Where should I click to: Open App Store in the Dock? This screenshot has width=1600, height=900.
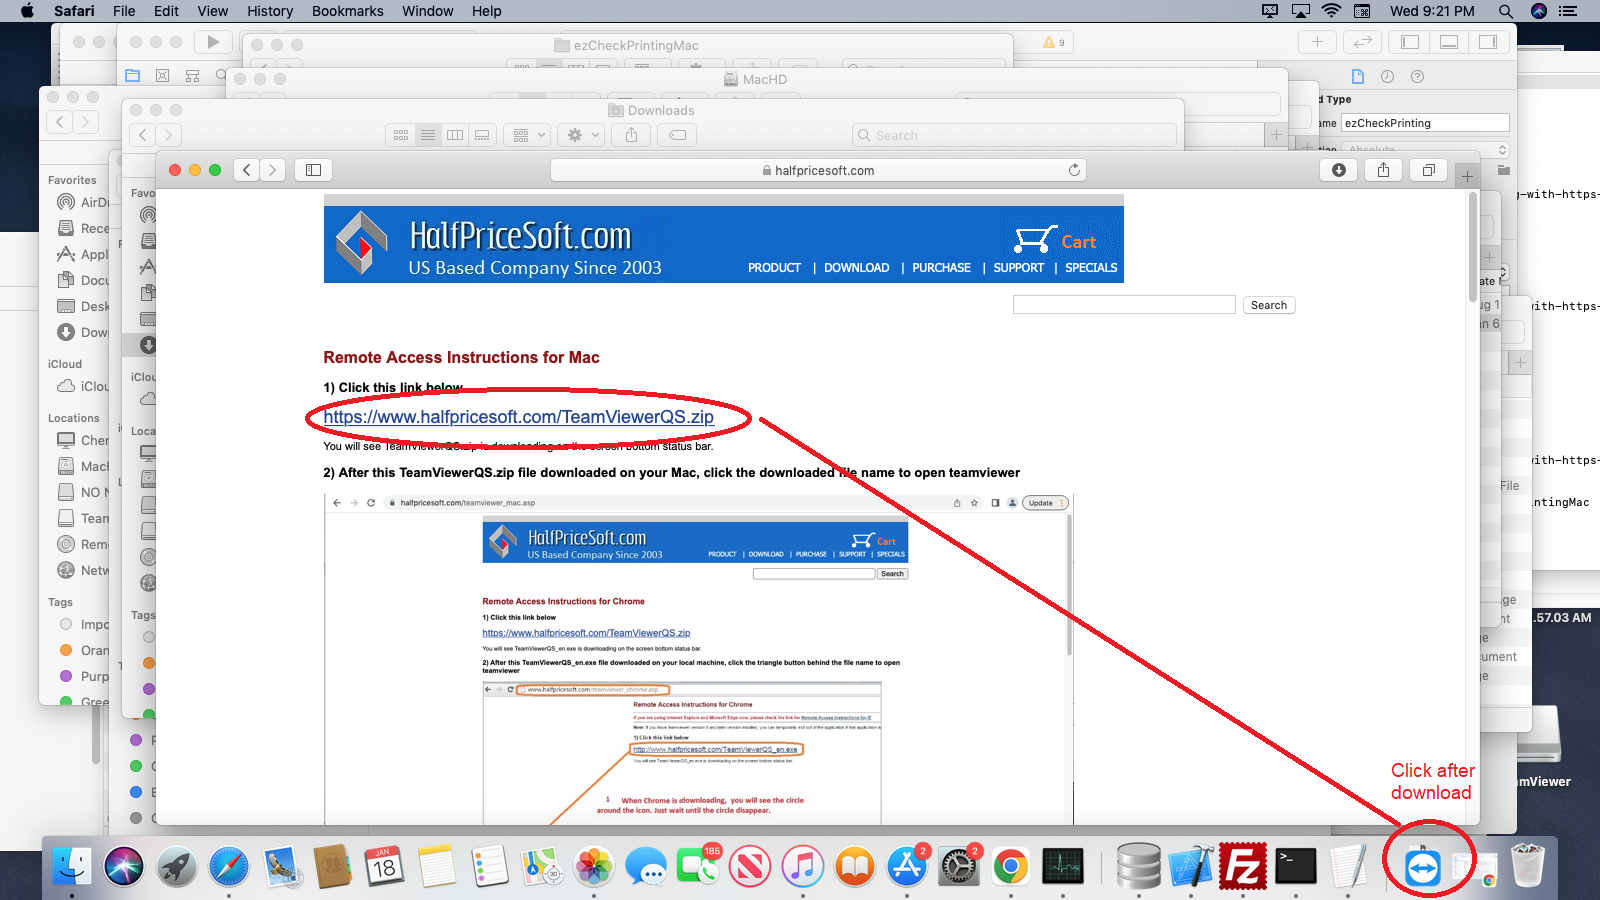click(x=907, y=867)
